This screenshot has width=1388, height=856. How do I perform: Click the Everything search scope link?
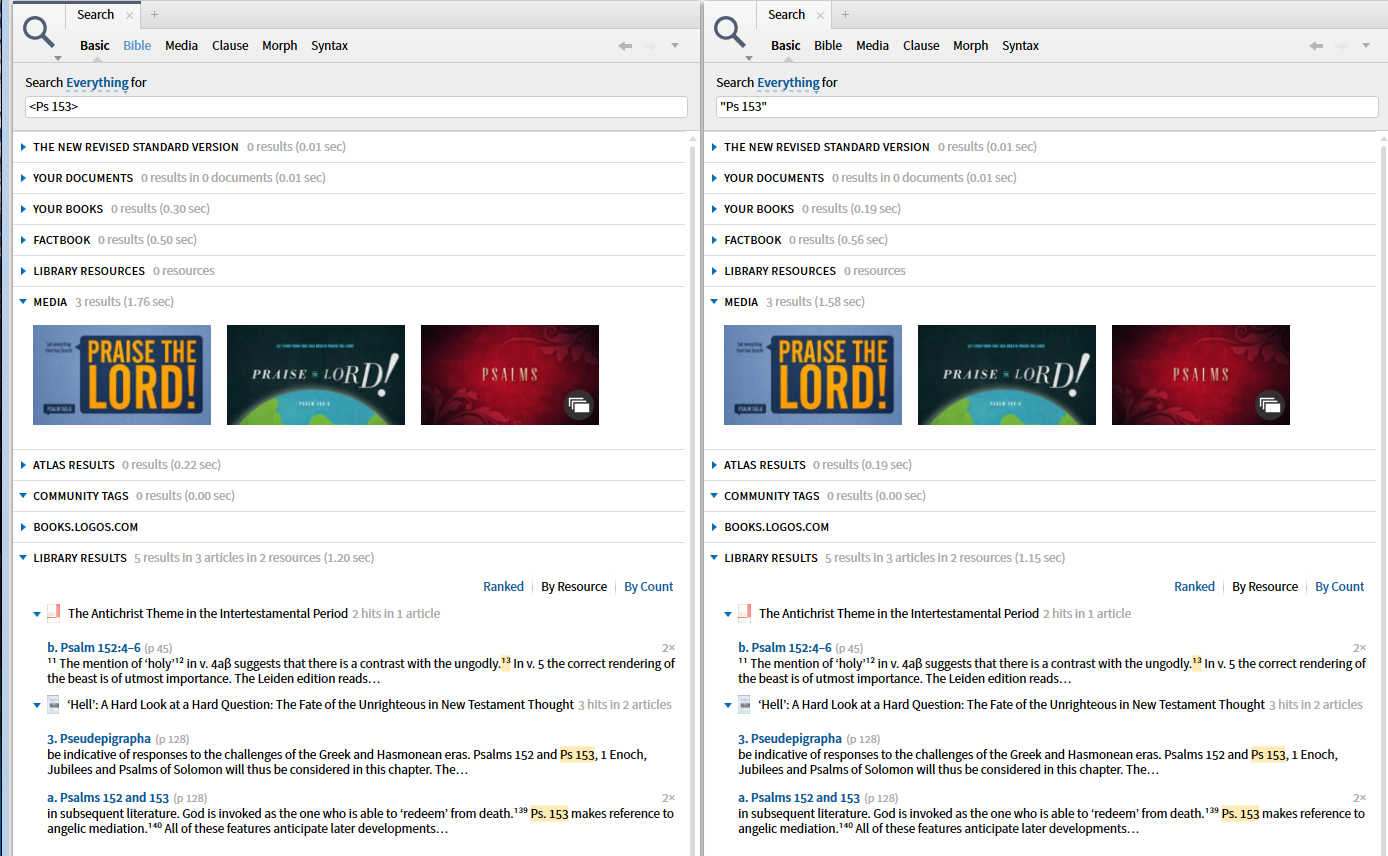click(97, 82)
